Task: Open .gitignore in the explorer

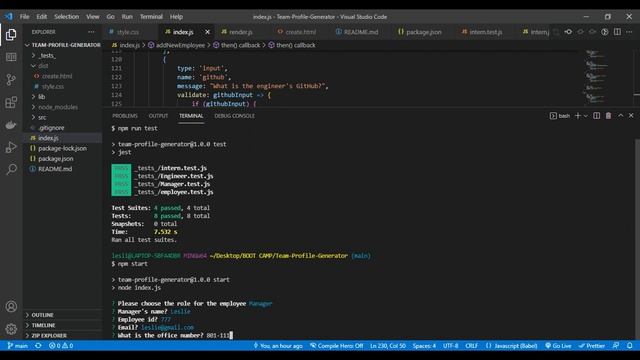Action: tap(63, 128)
